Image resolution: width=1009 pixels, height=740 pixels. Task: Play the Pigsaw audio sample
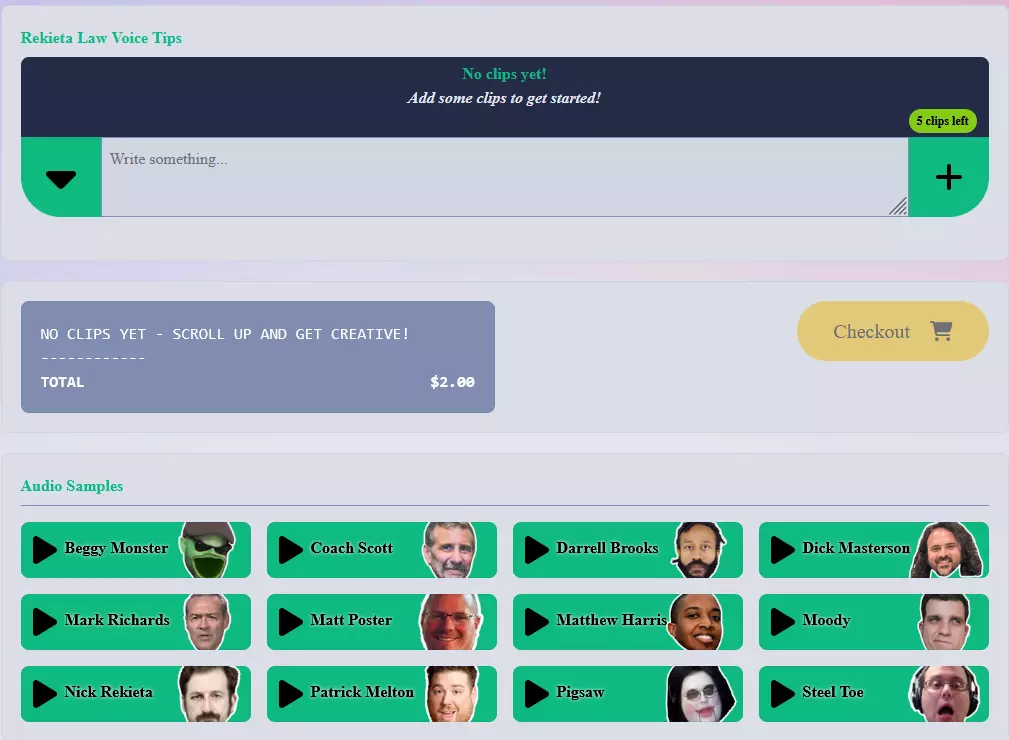[x=536, y=694]
